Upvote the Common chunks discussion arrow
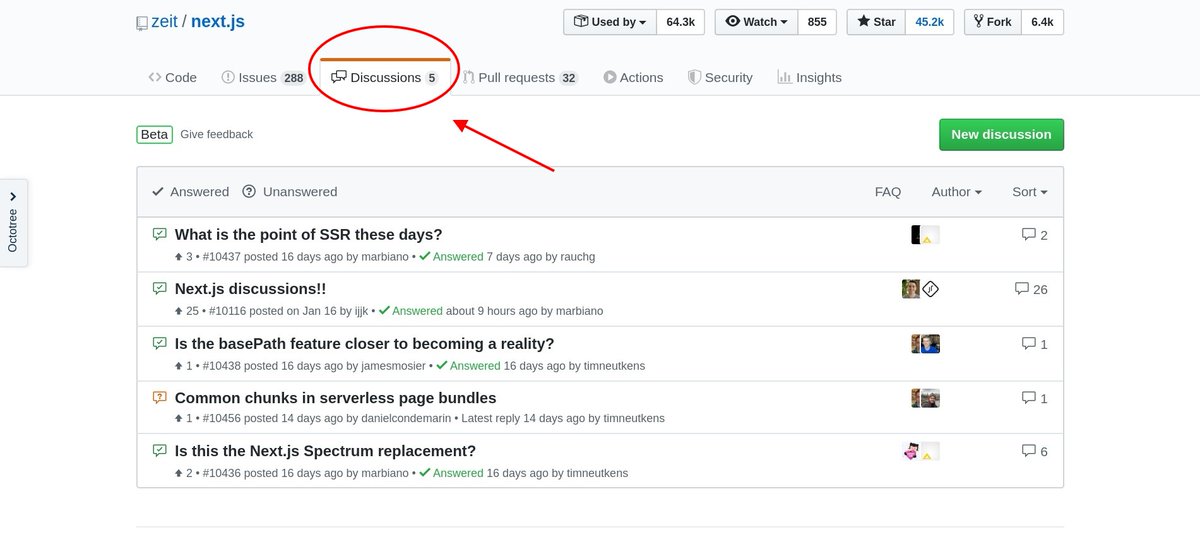This screenshot has height=542, width=1200. point(179,419)
